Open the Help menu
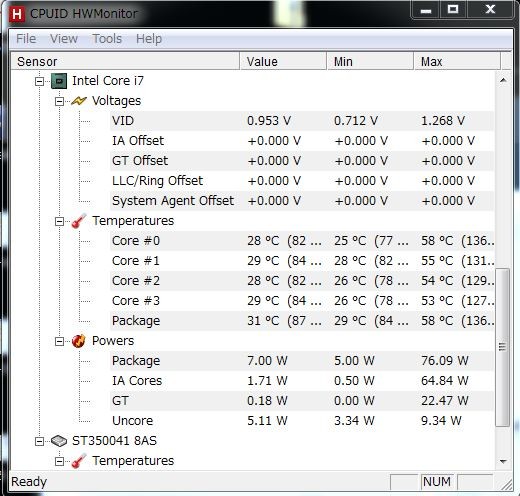 [x=149, y=39]
